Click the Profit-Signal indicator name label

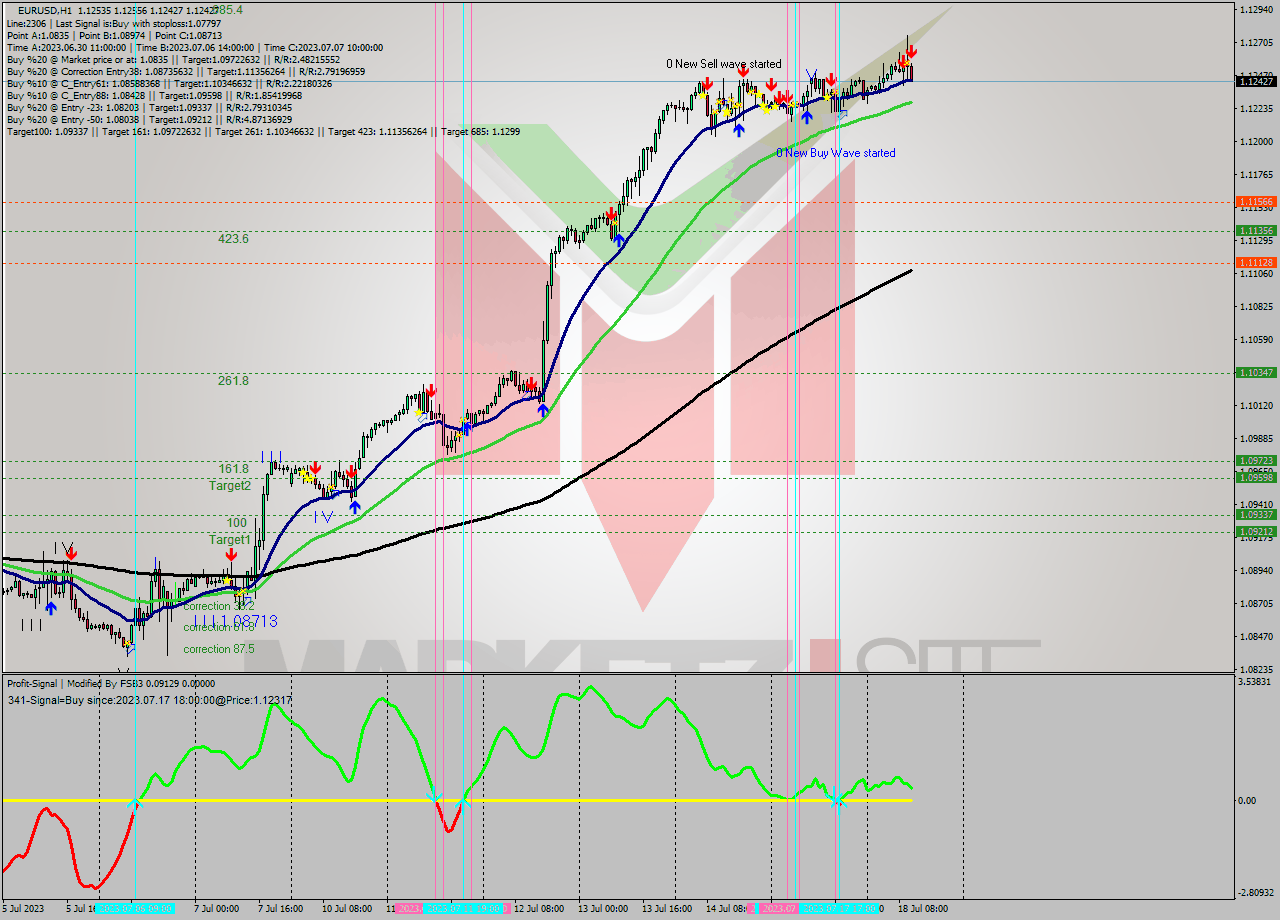30,685
